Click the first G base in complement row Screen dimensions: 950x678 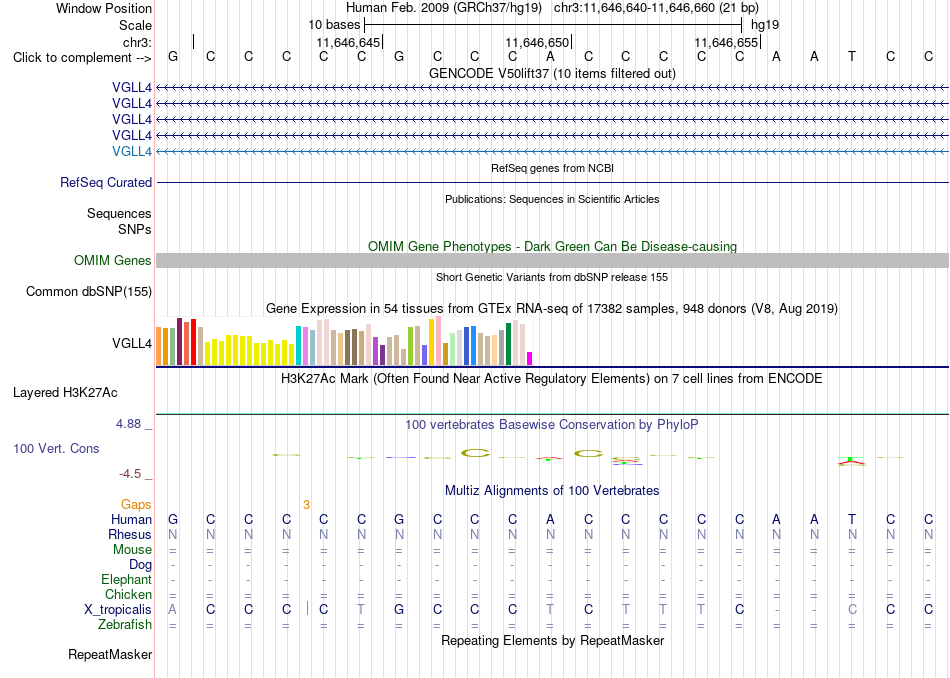pos(173,57)
